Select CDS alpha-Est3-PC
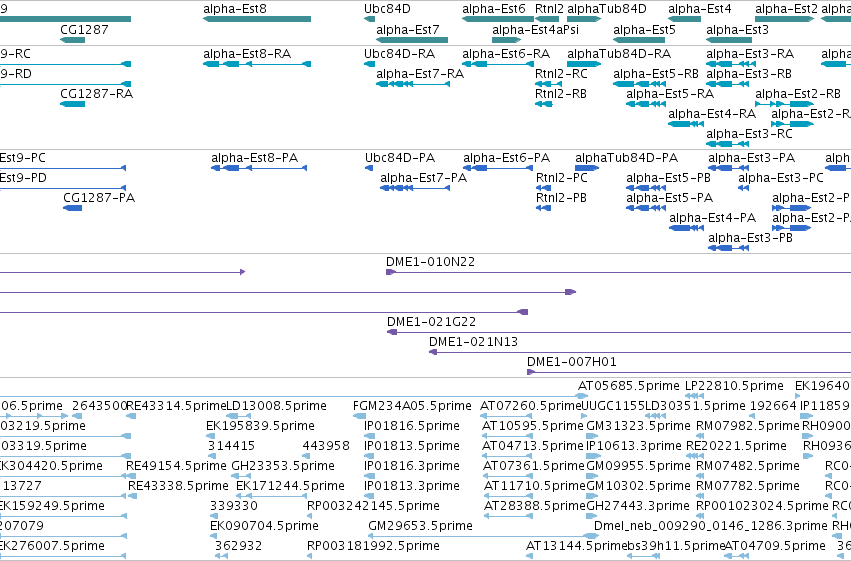 pyautogui.click(x=744, y=188)
